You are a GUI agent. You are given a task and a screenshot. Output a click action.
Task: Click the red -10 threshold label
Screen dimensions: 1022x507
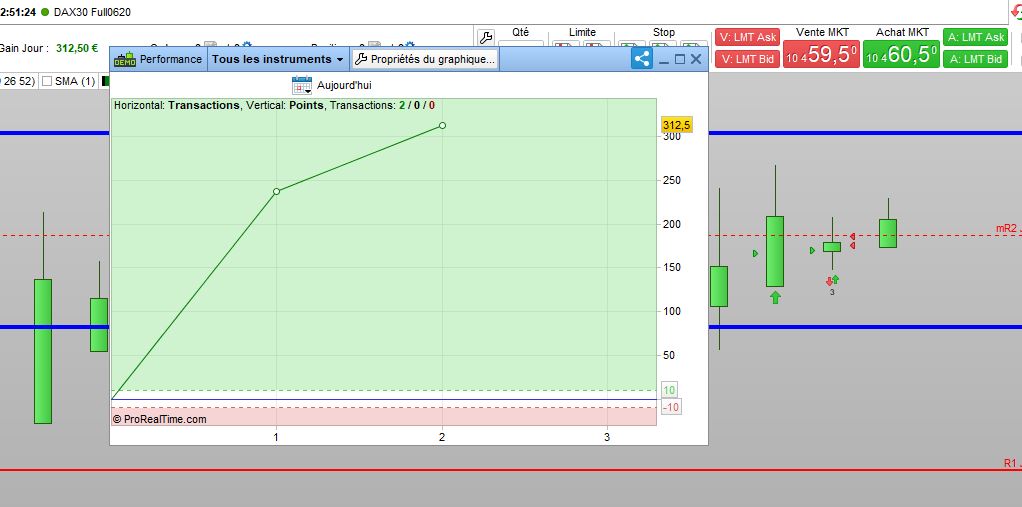671,407
